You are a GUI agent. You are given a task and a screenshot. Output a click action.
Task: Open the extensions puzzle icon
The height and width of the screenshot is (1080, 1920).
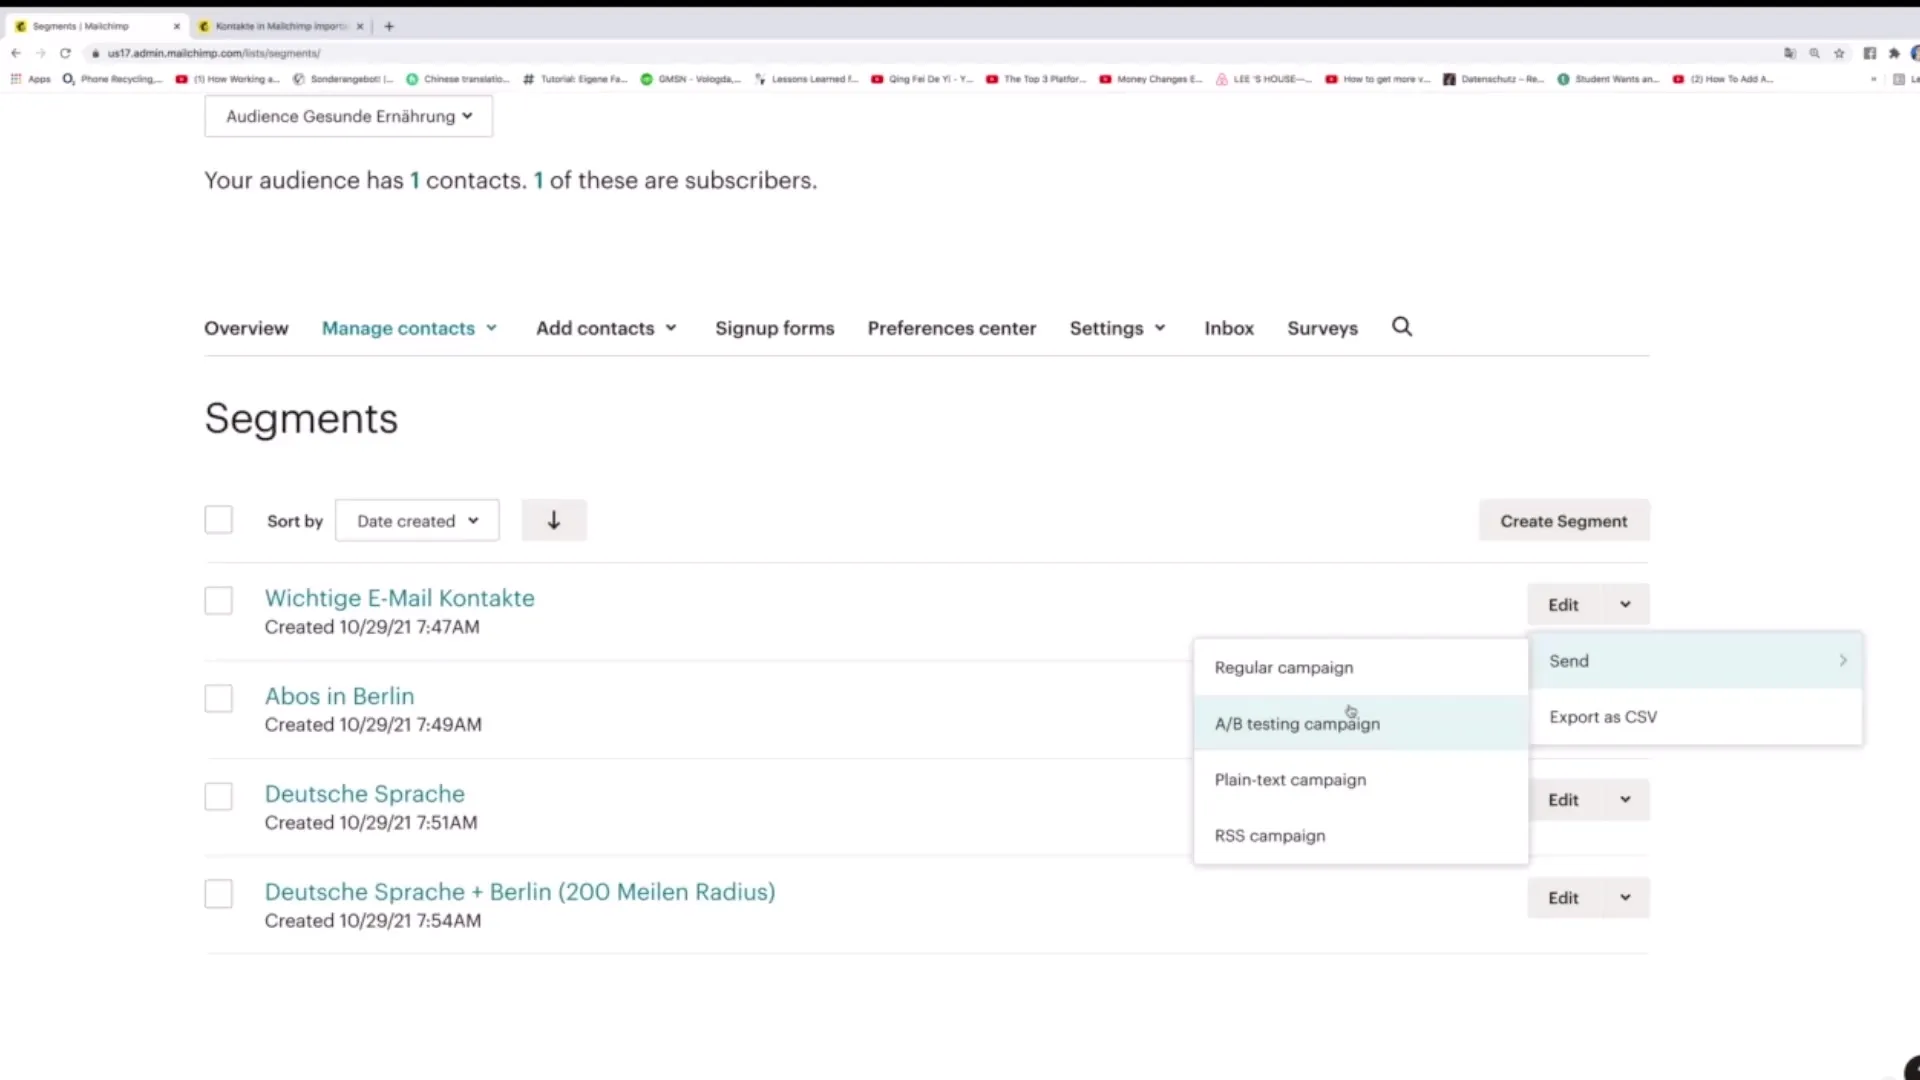coord(1893,53)
